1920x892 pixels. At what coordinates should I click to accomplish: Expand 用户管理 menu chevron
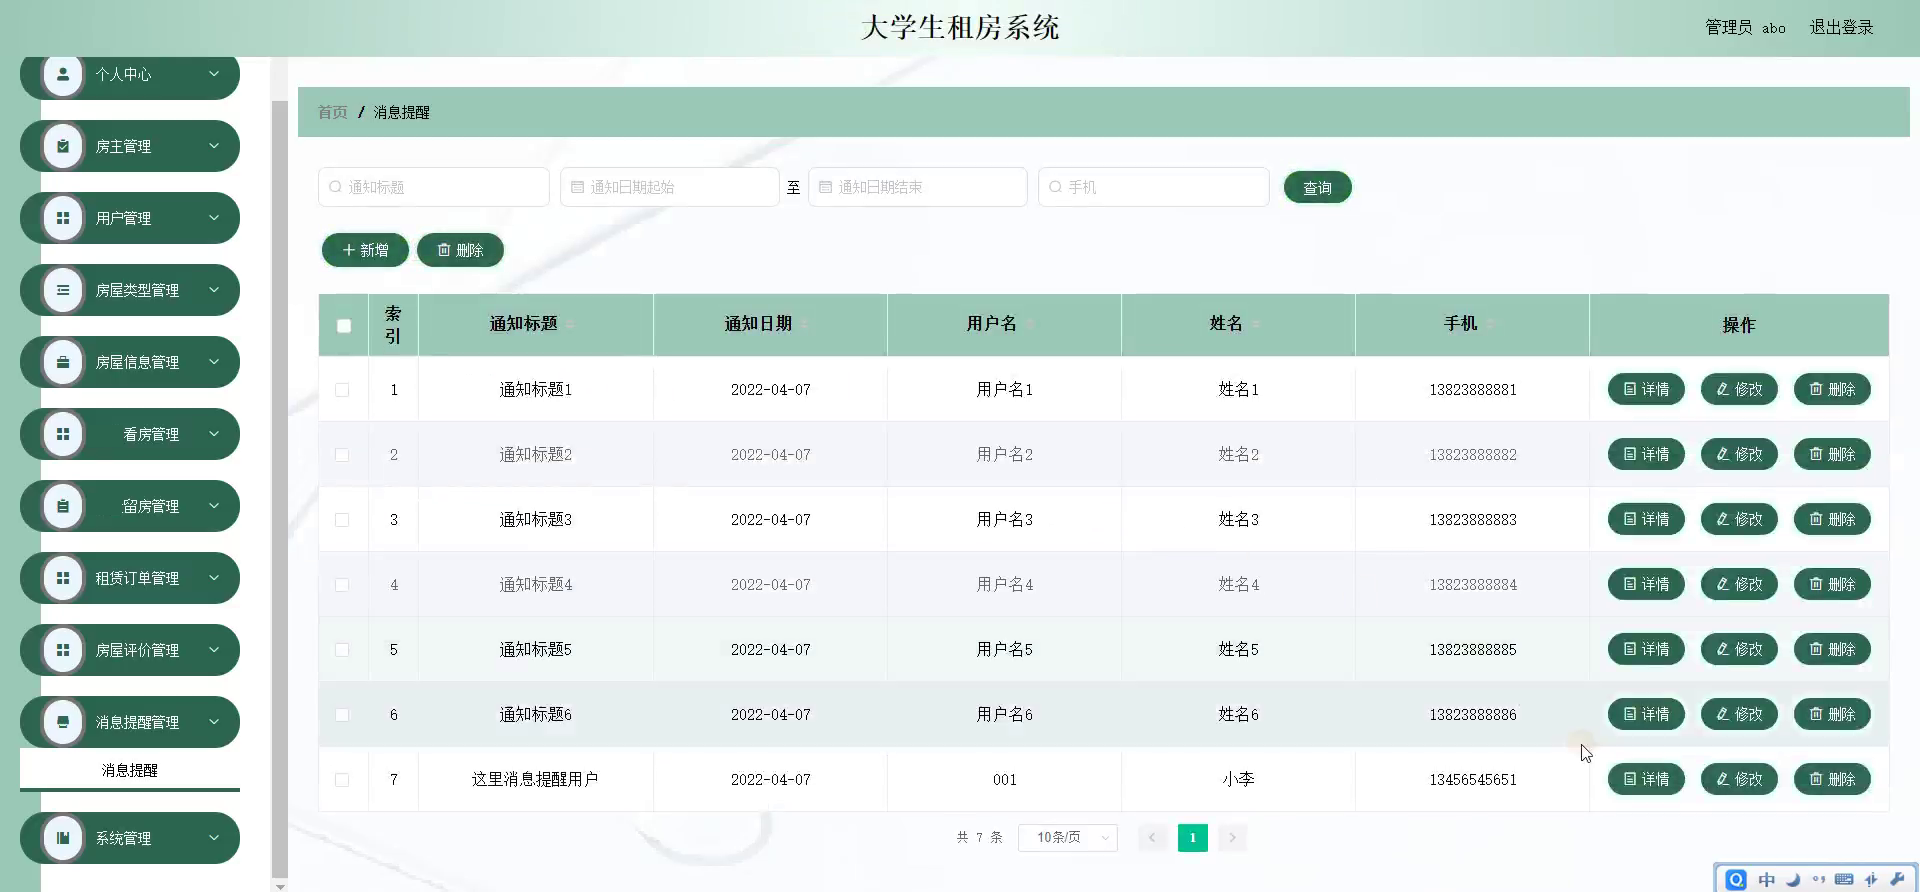[213, 218]
